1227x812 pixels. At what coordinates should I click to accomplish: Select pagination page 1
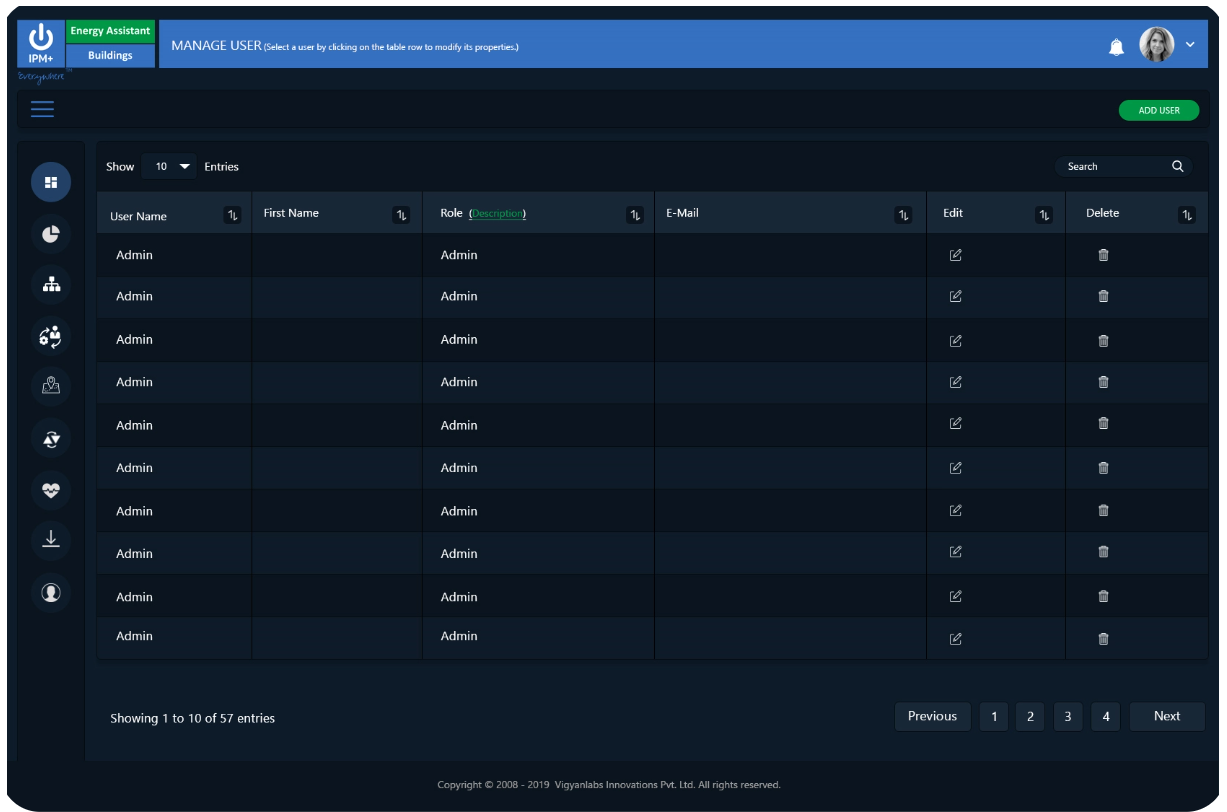tap(994, 717)
